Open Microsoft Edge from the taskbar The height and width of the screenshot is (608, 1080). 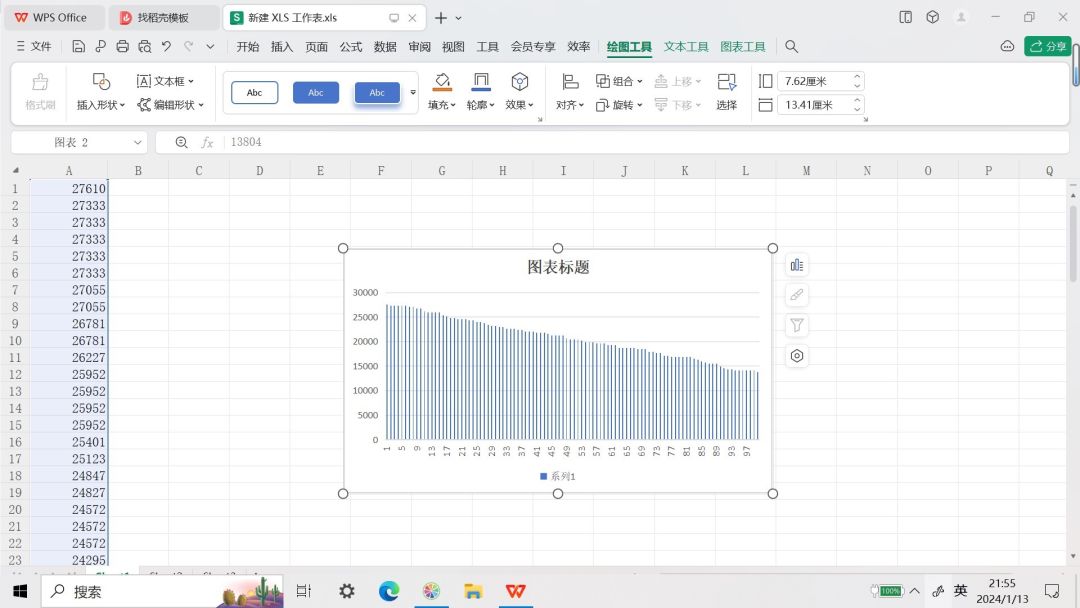tap(389, 592)
